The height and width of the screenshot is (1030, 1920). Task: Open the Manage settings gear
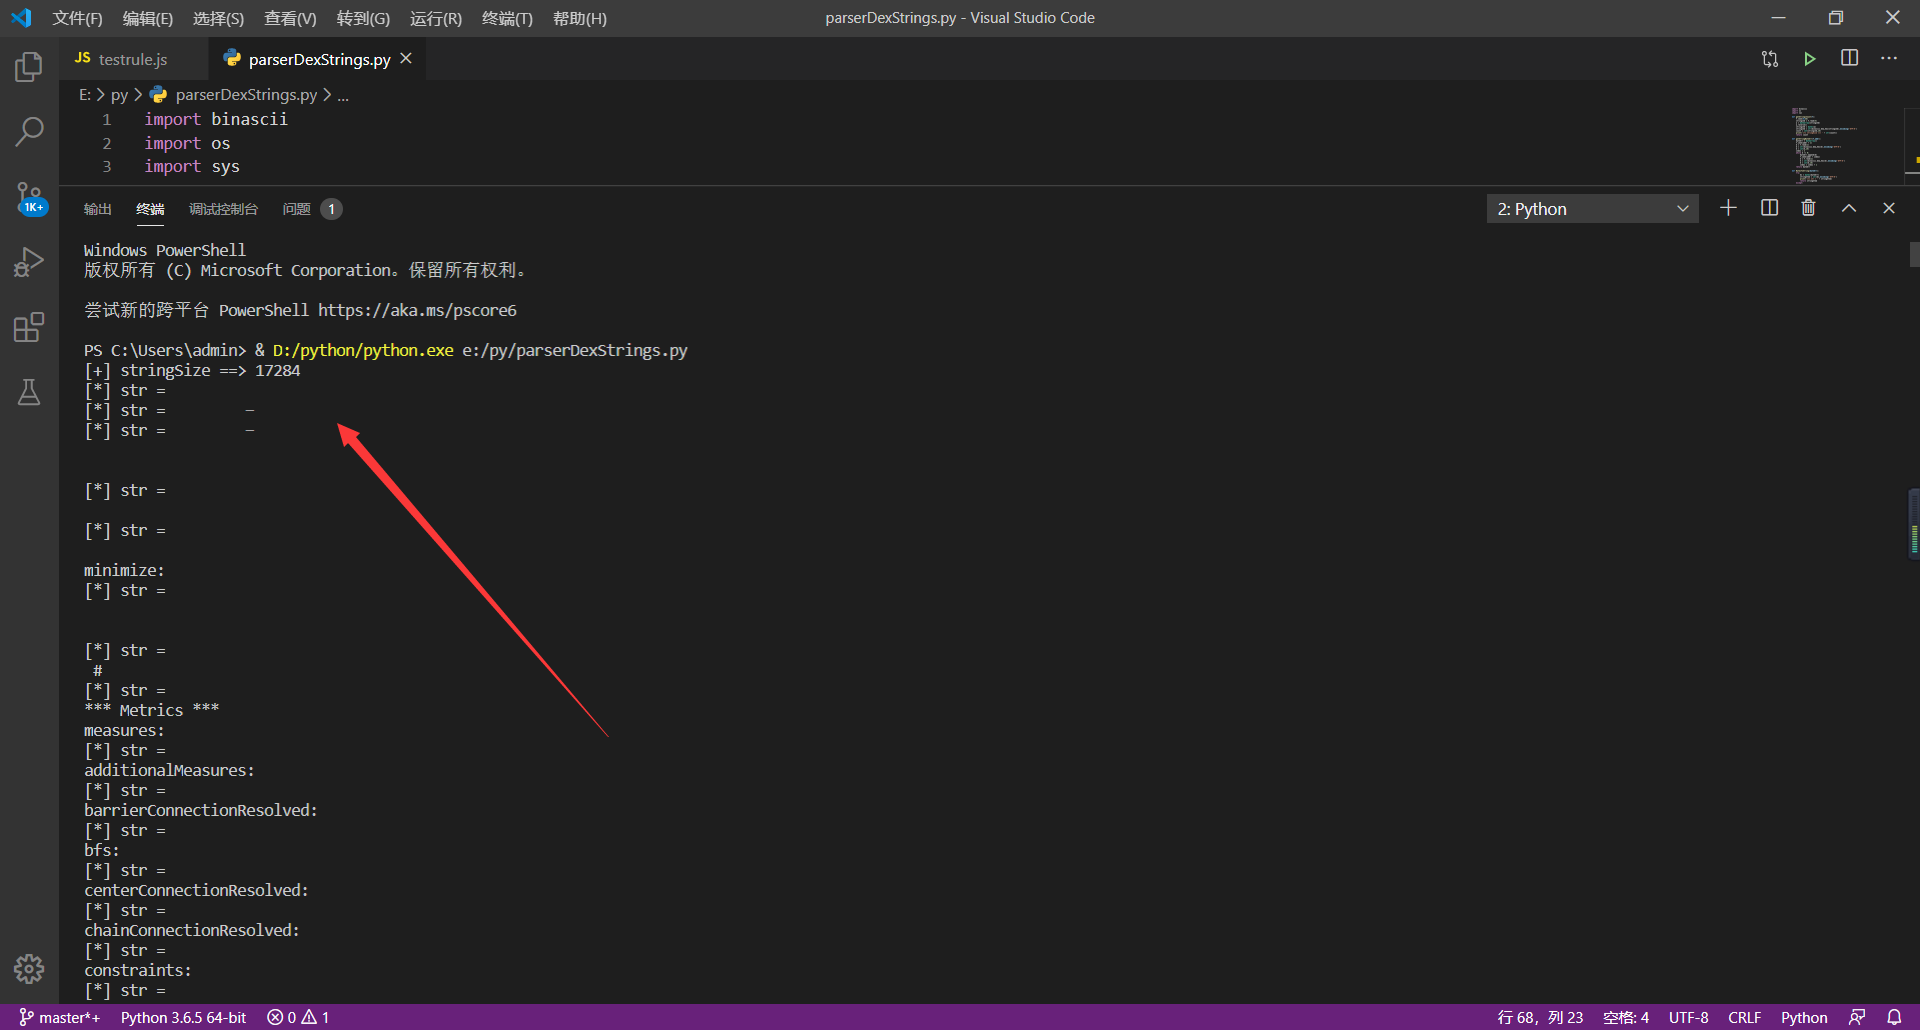[29, 968]
